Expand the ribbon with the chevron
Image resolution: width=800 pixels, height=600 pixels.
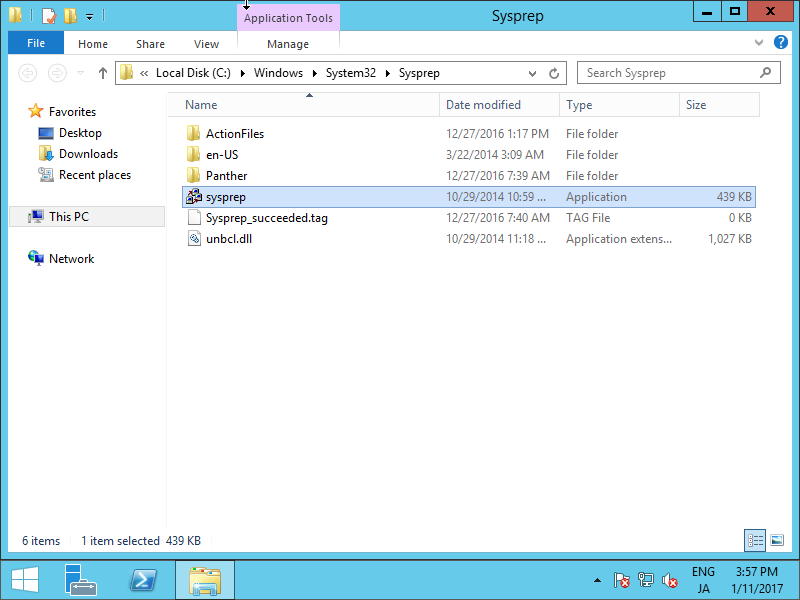click(758, 43)
